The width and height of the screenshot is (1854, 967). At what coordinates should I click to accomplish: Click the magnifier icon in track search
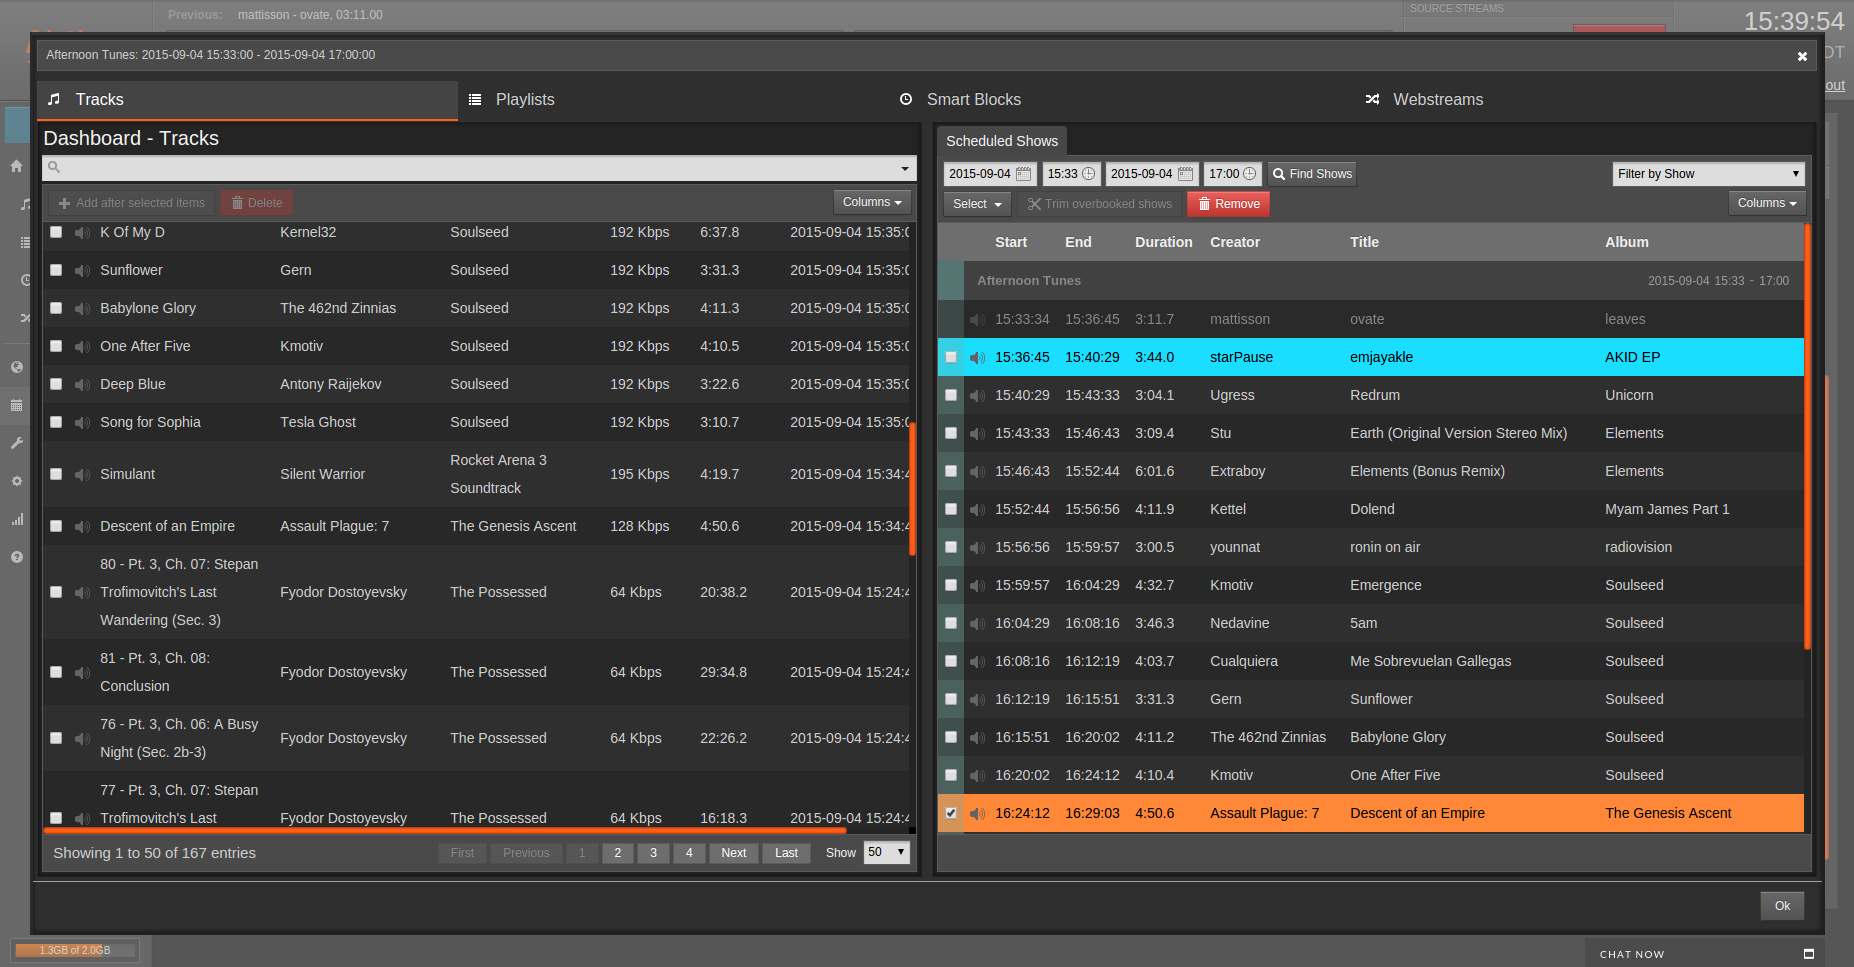pos(55,168)
